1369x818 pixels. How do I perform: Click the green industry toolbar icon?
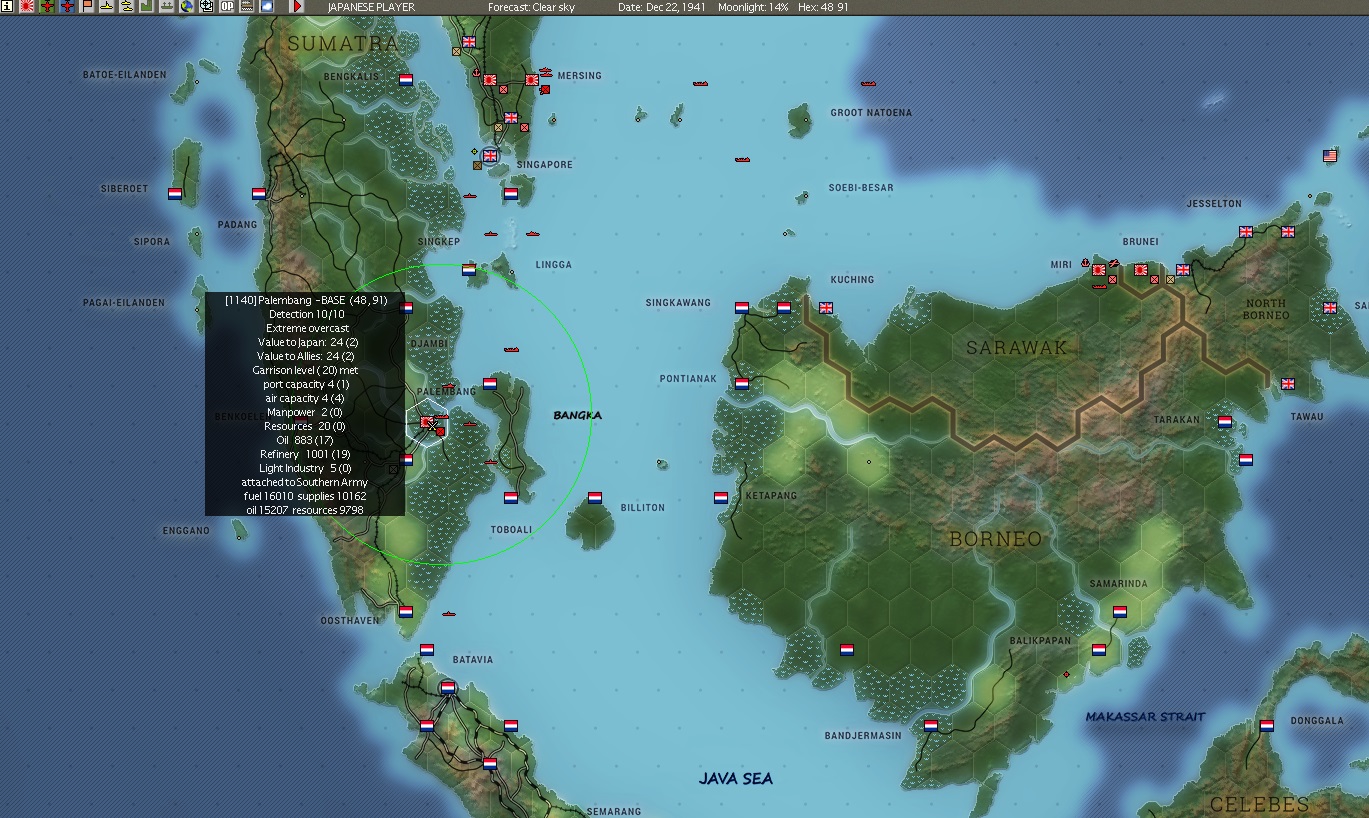[146, 6]
